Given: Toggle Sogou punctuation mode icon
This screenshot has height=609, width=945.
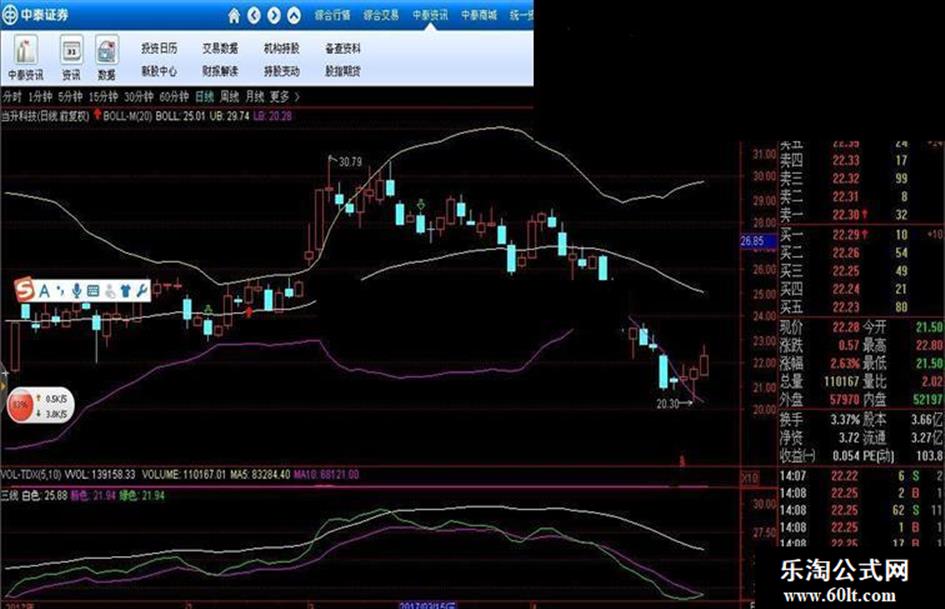Looking at the screenshot, I should (x=60, y=291).
